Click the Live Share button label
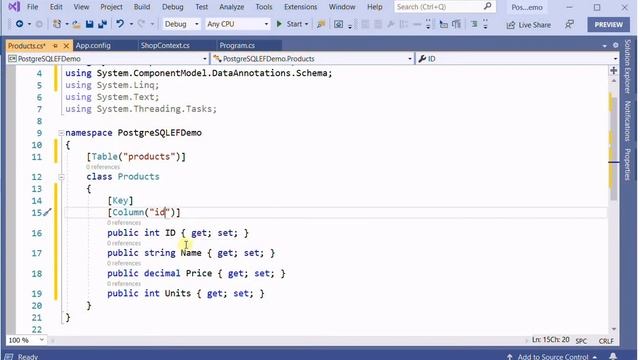640x360 pixels. tap(535, 25)
